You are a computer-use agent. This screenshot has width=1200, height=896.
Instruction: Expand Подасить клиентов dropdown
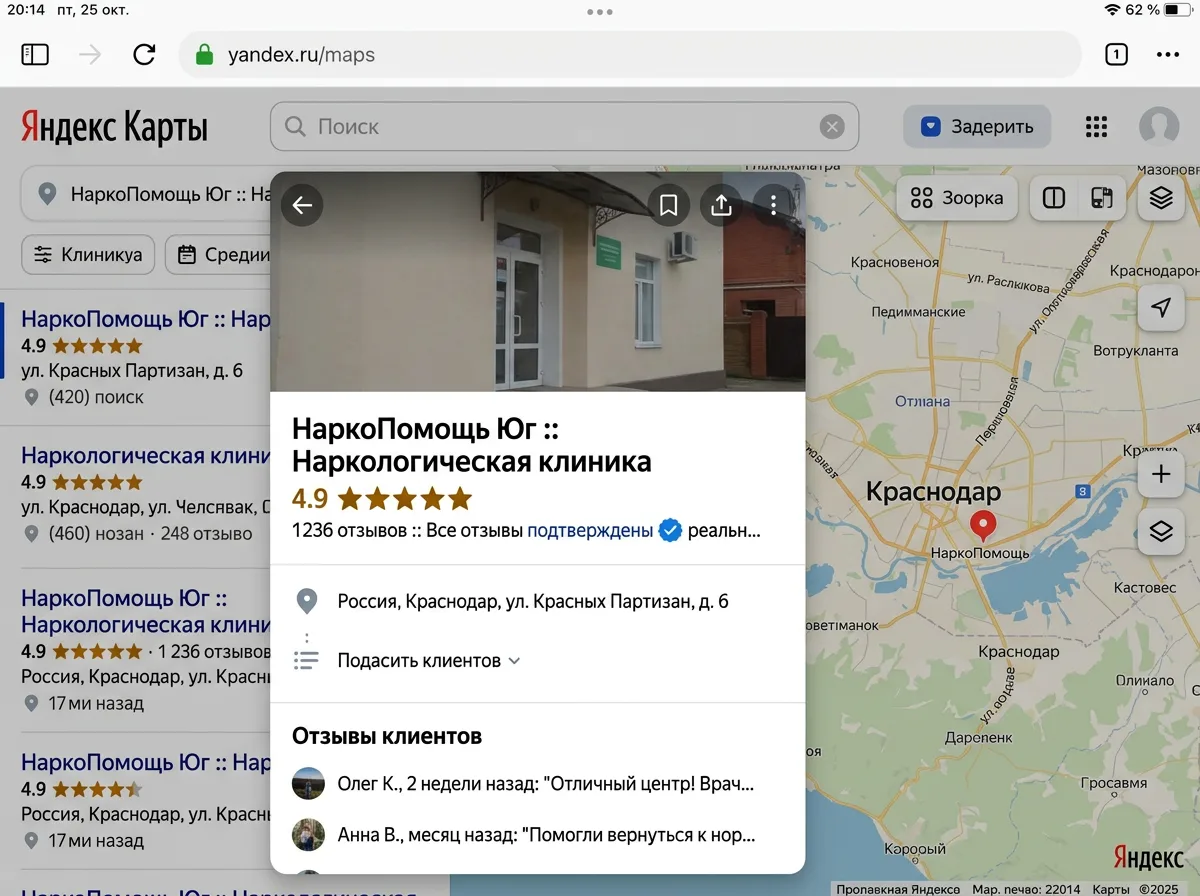tap(429, 661)
